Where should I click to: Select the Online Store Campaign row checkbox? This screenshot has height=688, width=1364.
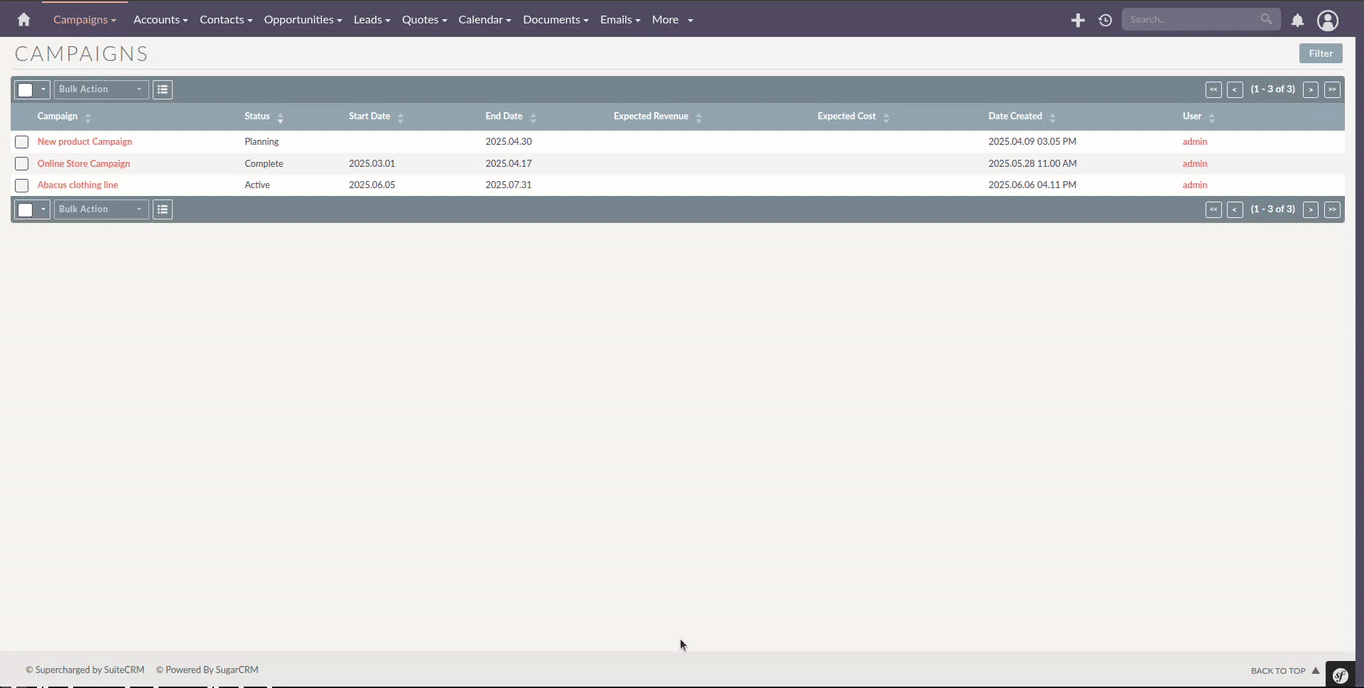pos(22,164)
